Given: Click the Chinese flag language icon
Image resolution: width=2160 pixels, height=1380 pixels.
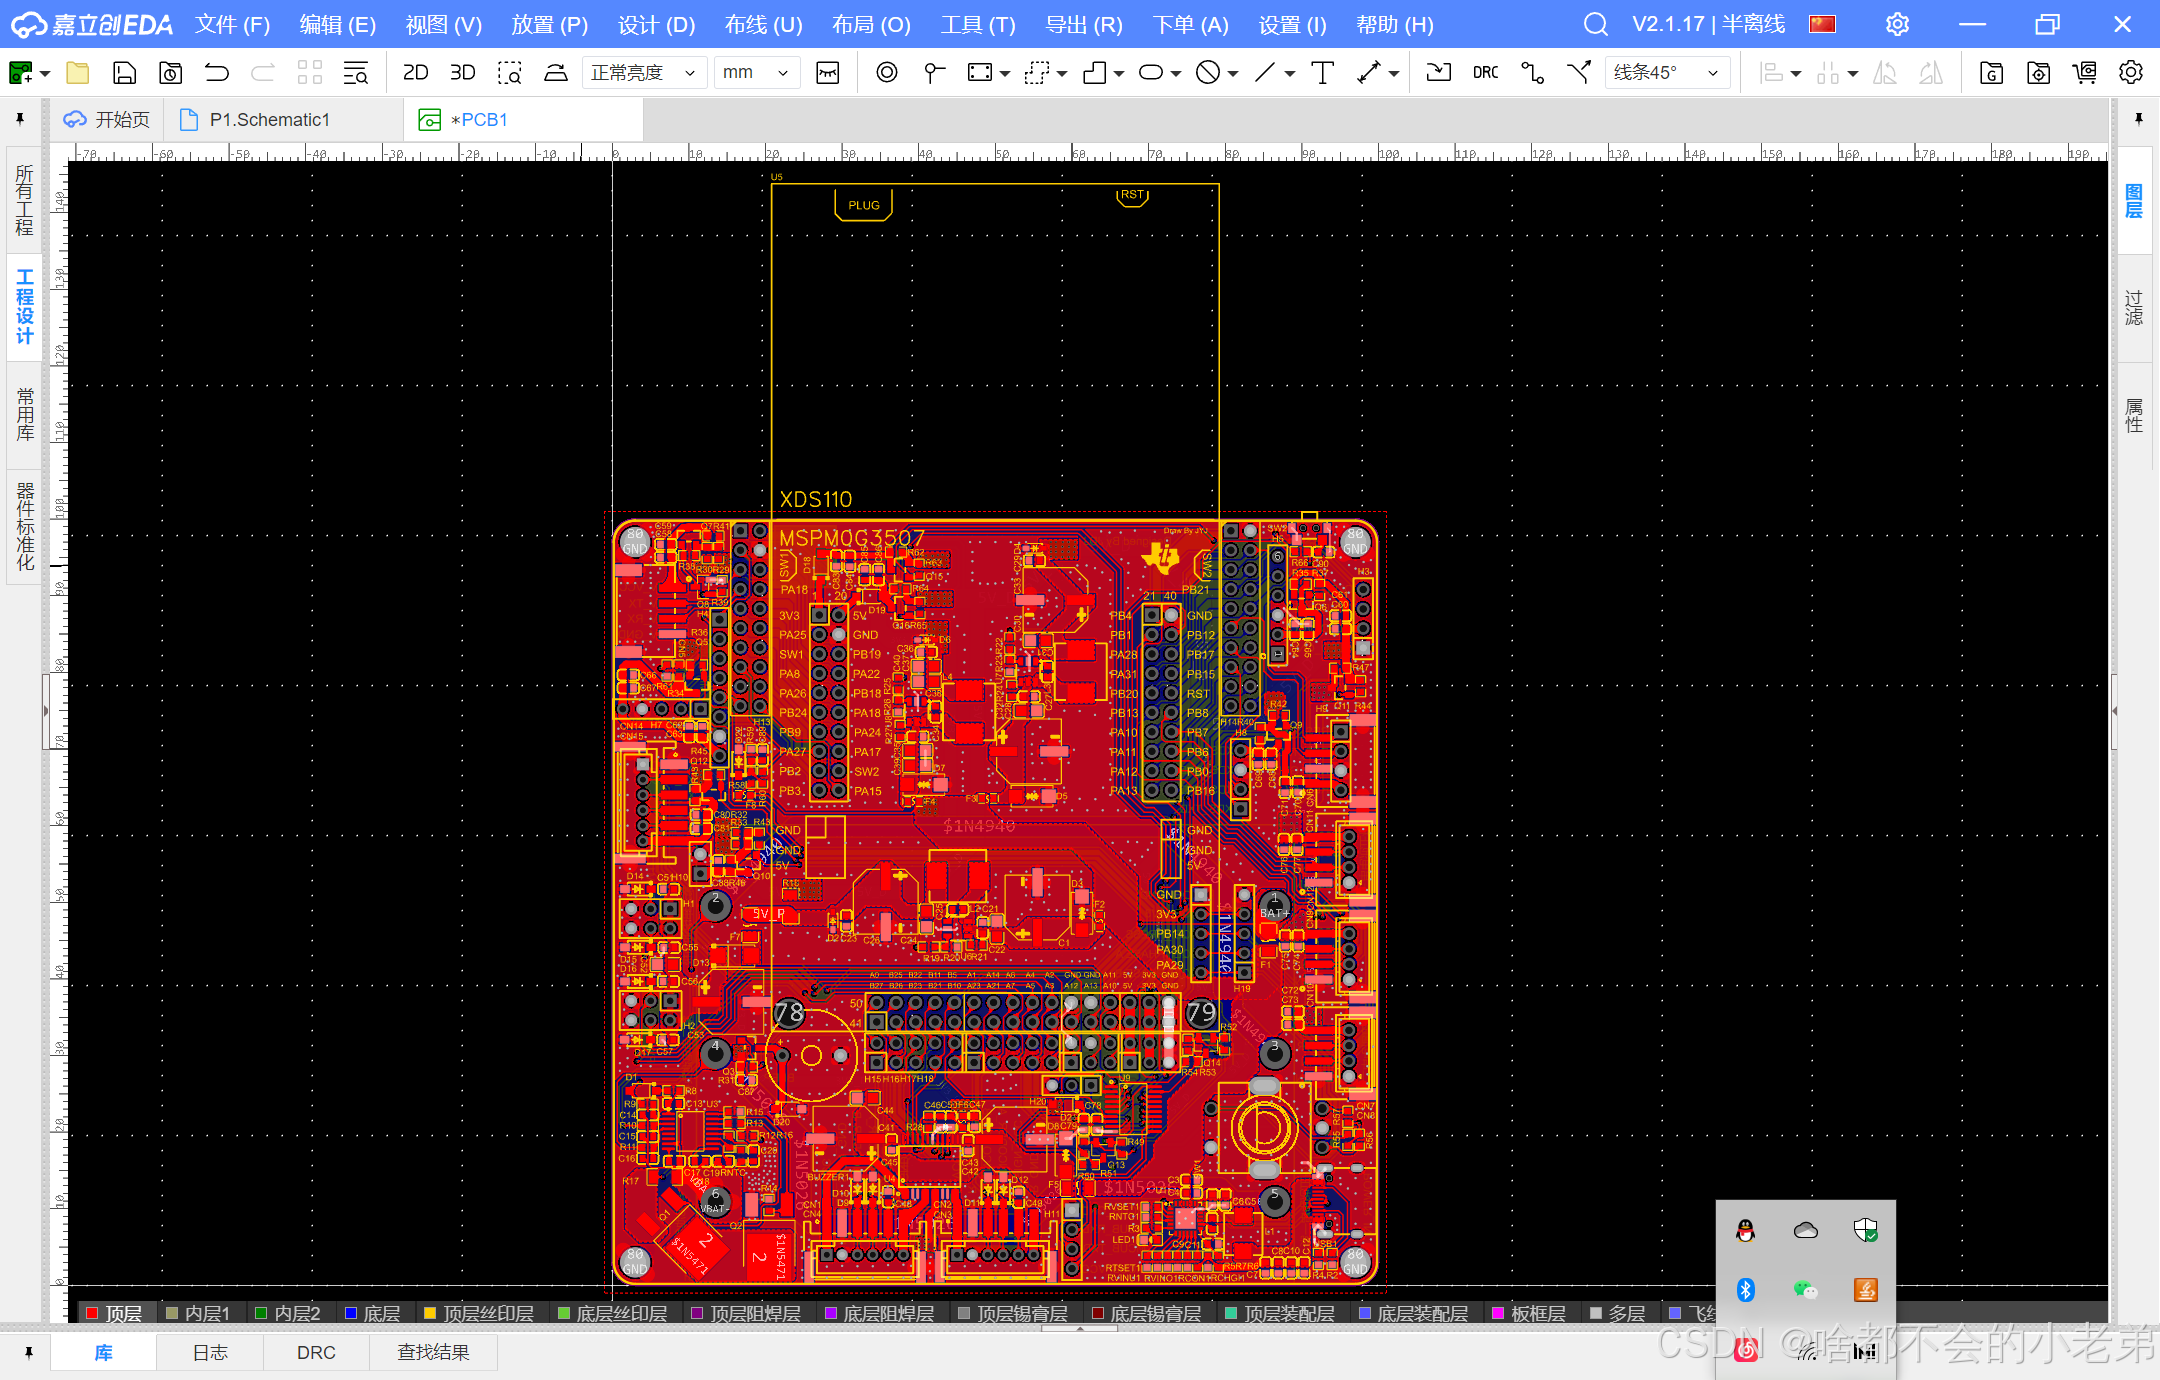Looking at the screenshot, I should click(1822, 24).
